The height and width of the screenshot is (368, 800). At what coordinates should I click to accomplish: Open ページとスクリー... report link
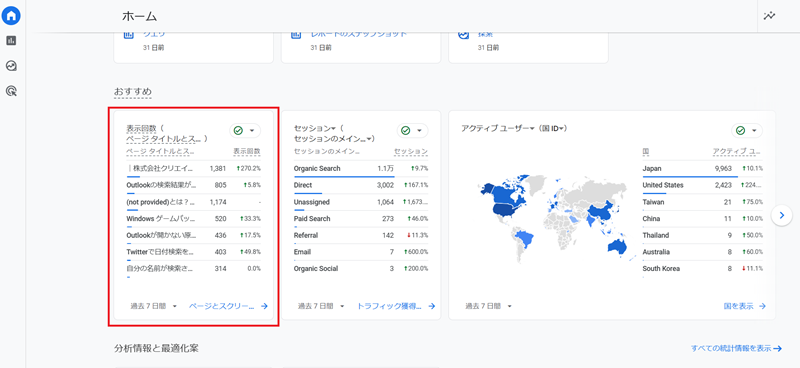tap(228, 306)
